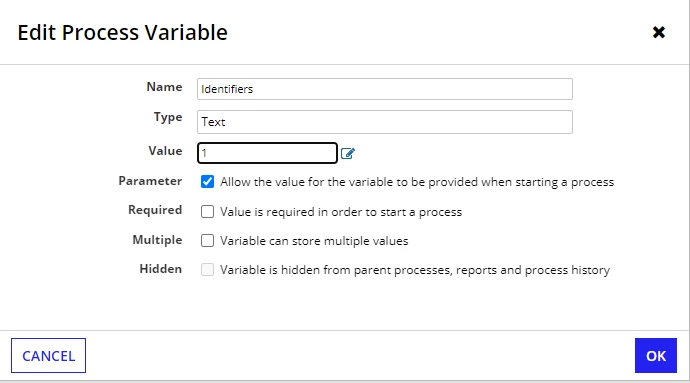
Task: Click the Edit Process Variable title
Action: pos(122,33)
